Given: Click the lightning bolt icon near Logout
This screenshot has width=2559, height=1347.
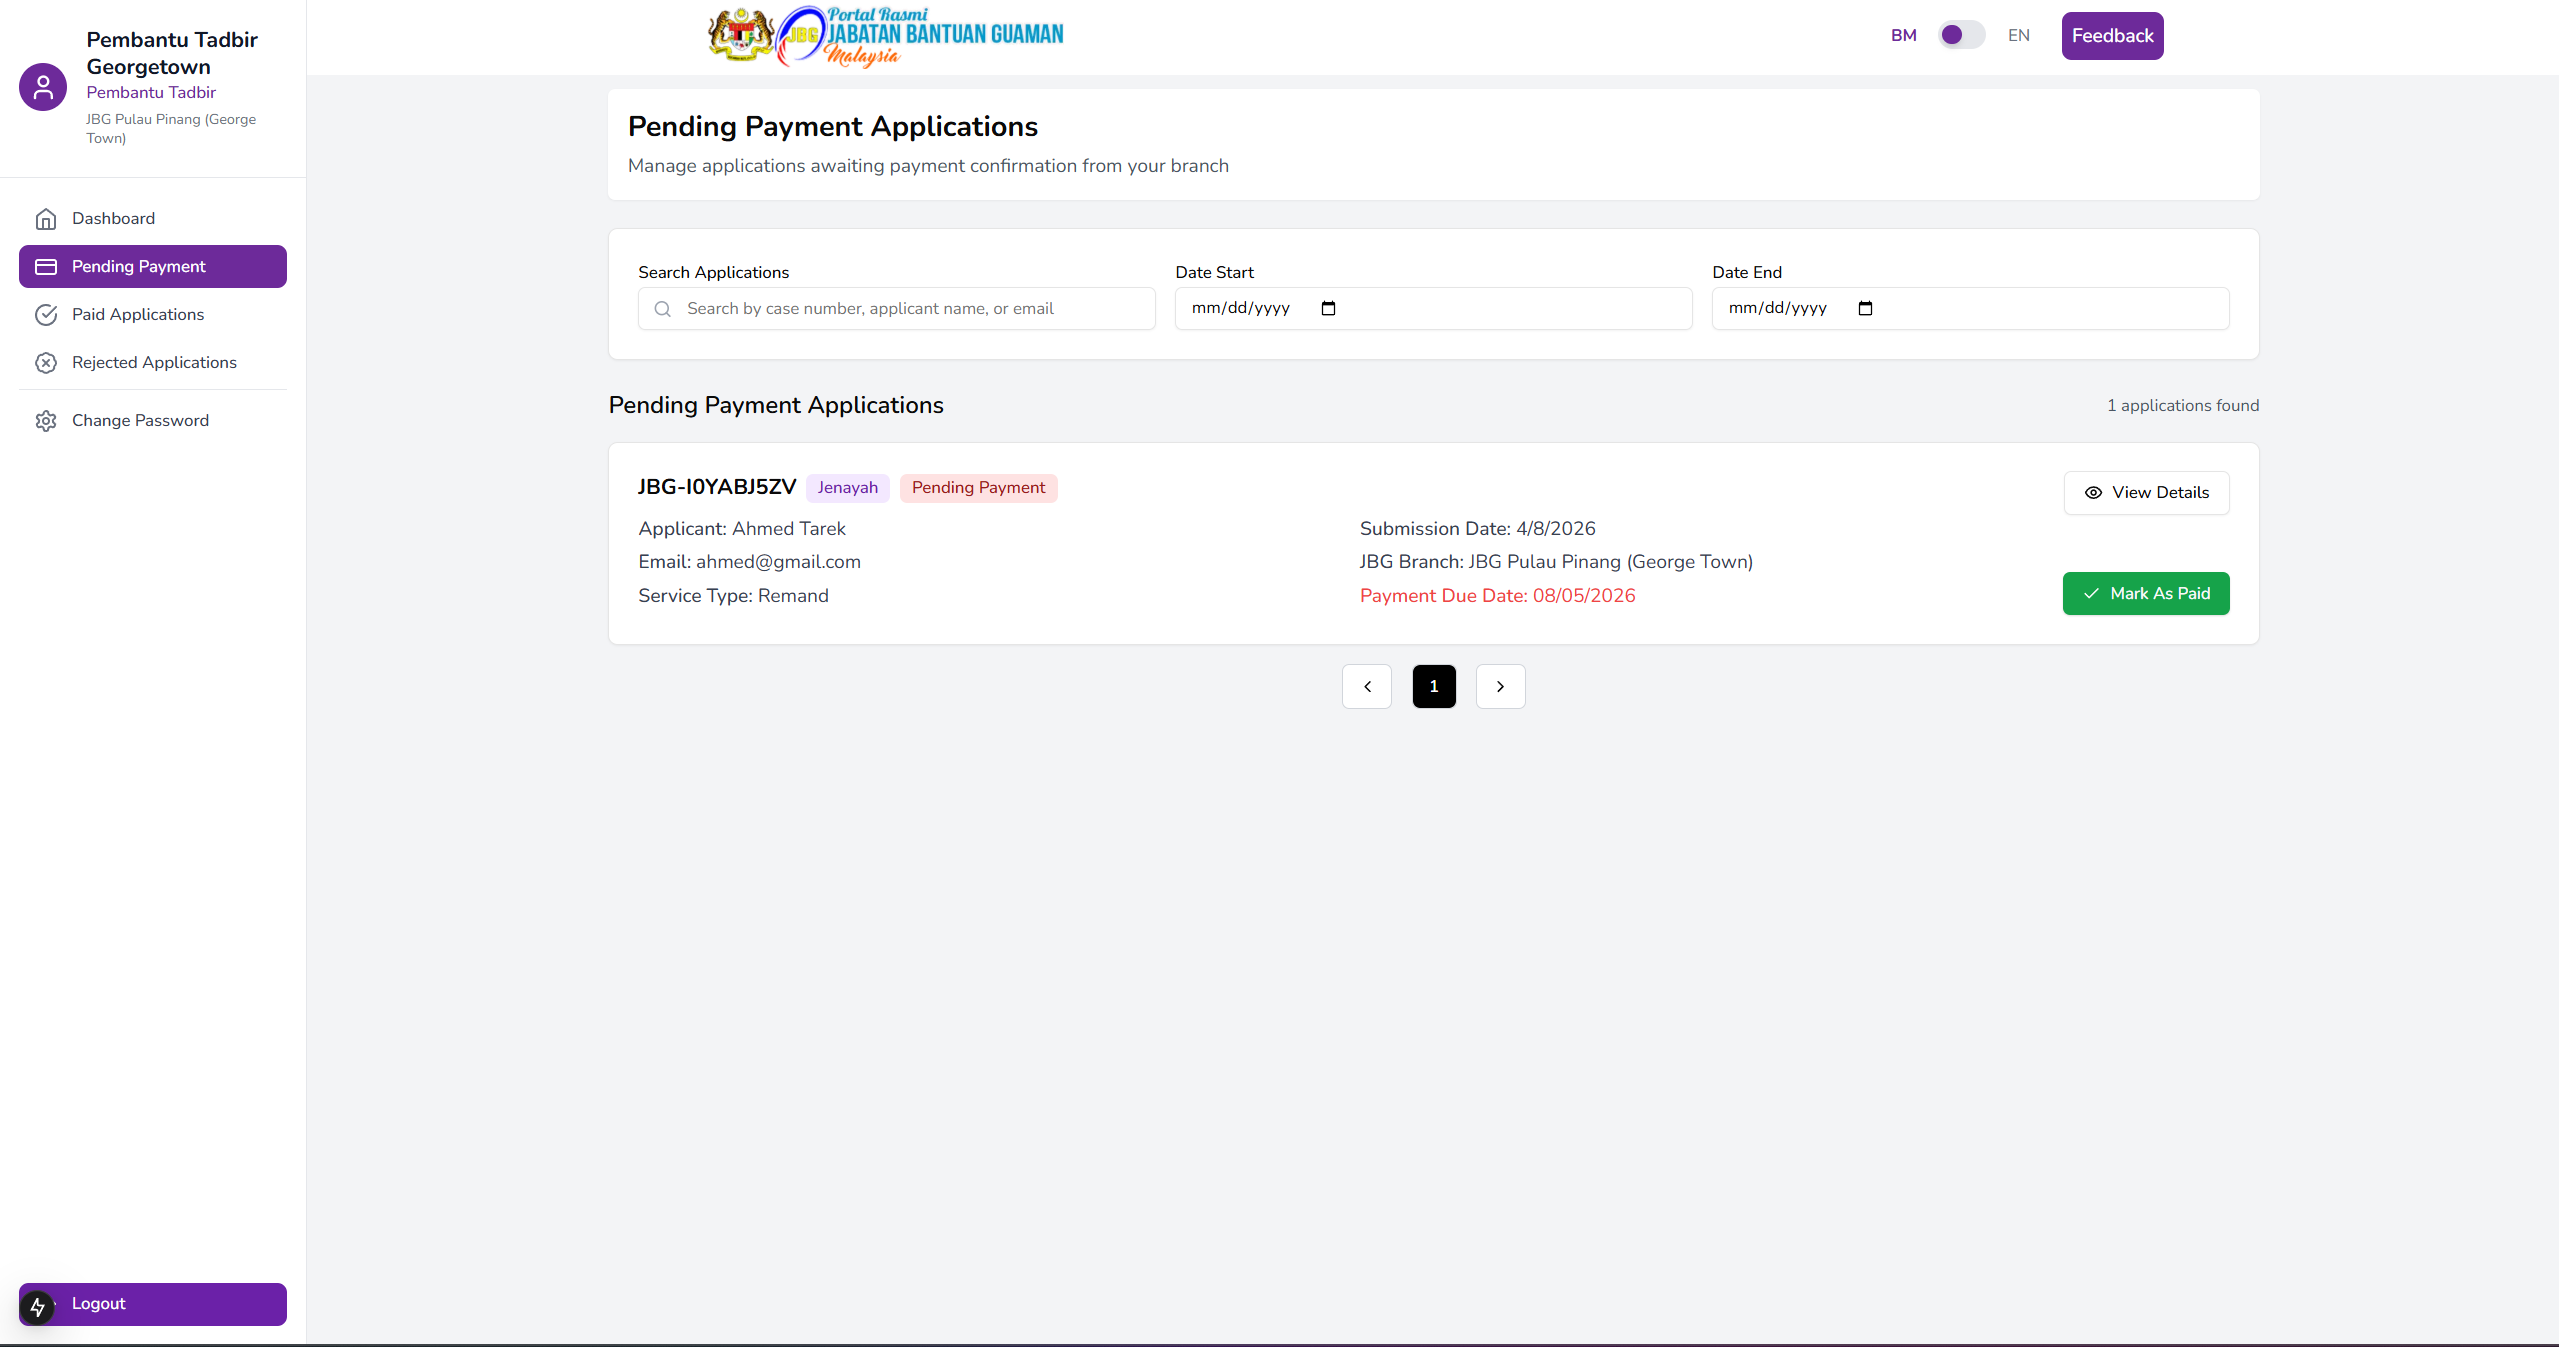Looking at the screenshot, I should [x=37, y=1306].
